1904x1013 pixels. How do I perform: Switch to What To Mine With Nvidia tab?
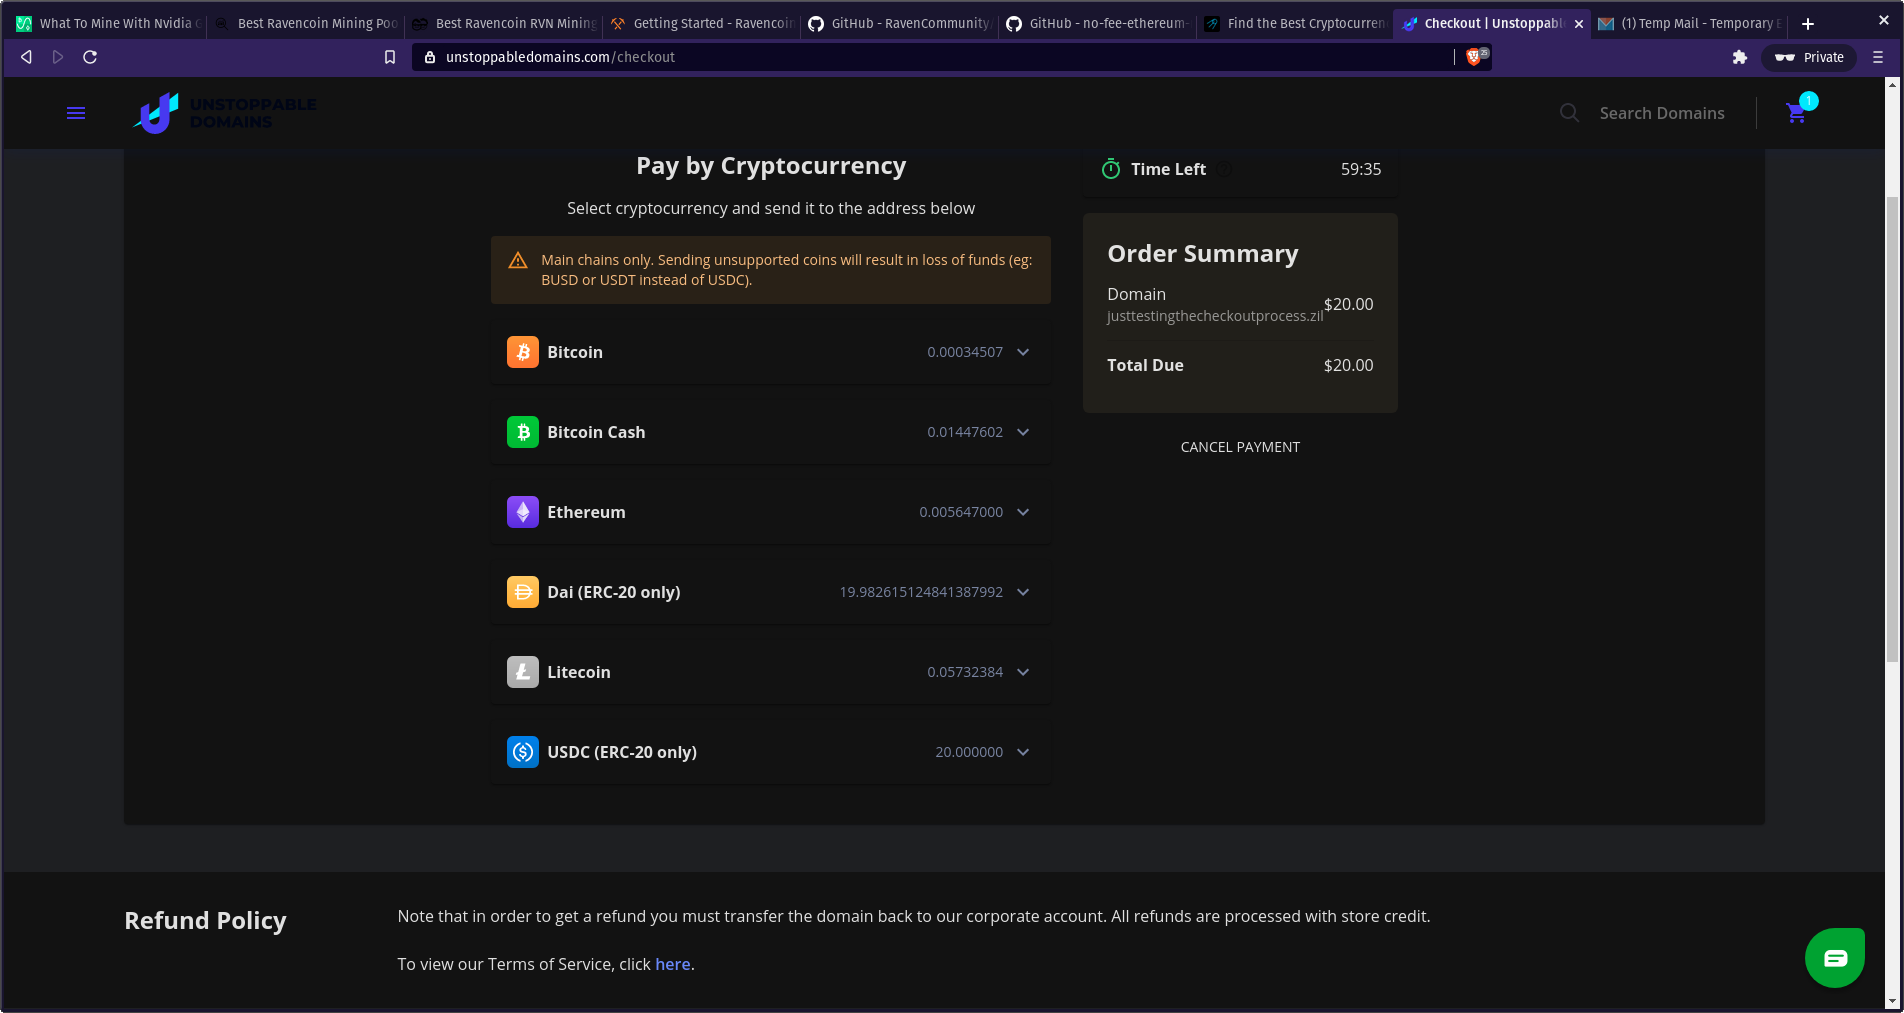pos(108,23)
